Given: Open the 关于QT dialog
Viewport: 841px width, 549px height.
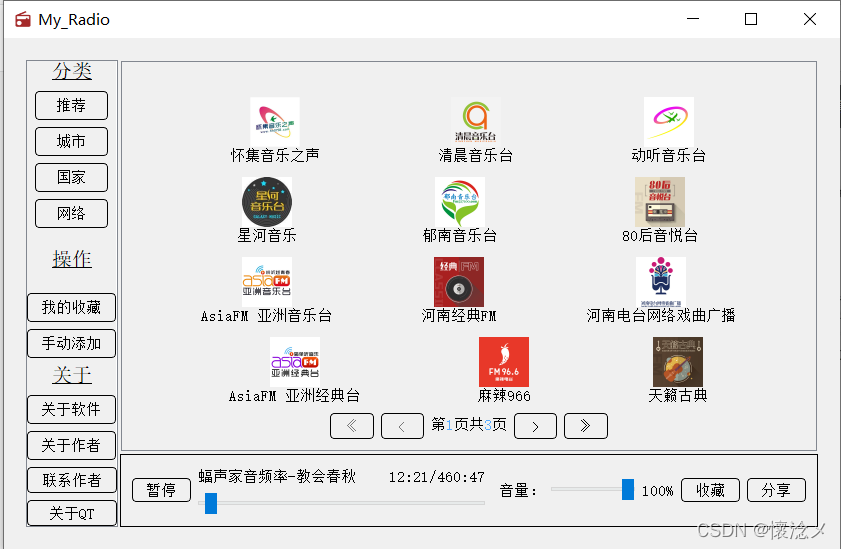Looking at the screenshot, I should coord(72,513).
